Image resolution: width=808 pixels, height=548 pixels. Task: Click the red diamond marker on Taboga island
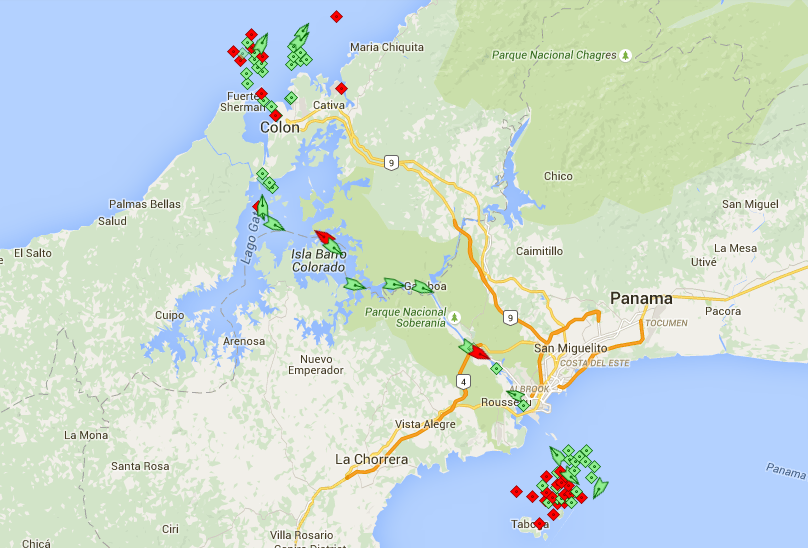tap(540, 523)
